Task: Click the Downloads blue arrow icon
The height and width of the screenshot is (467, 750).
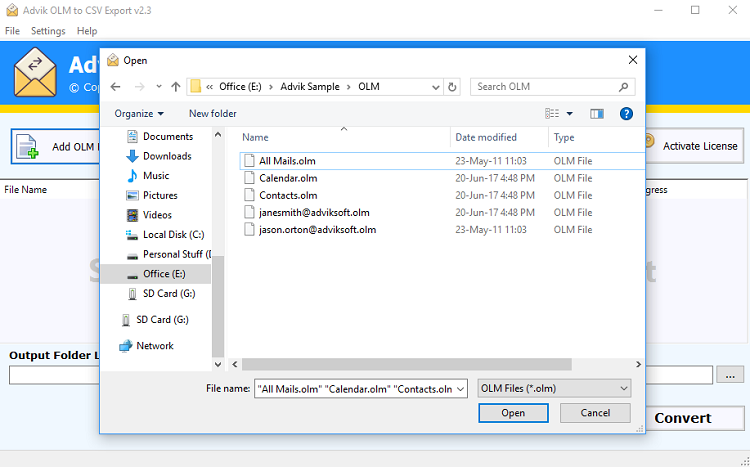Action: pyautogui.click(x=132, y=156)
